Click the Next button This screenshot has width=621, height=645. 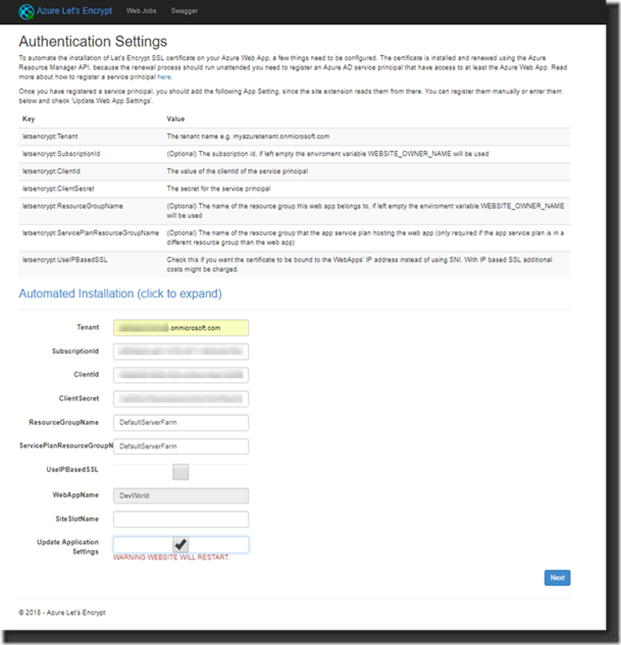pyautogui.click(x=557, y=578)
